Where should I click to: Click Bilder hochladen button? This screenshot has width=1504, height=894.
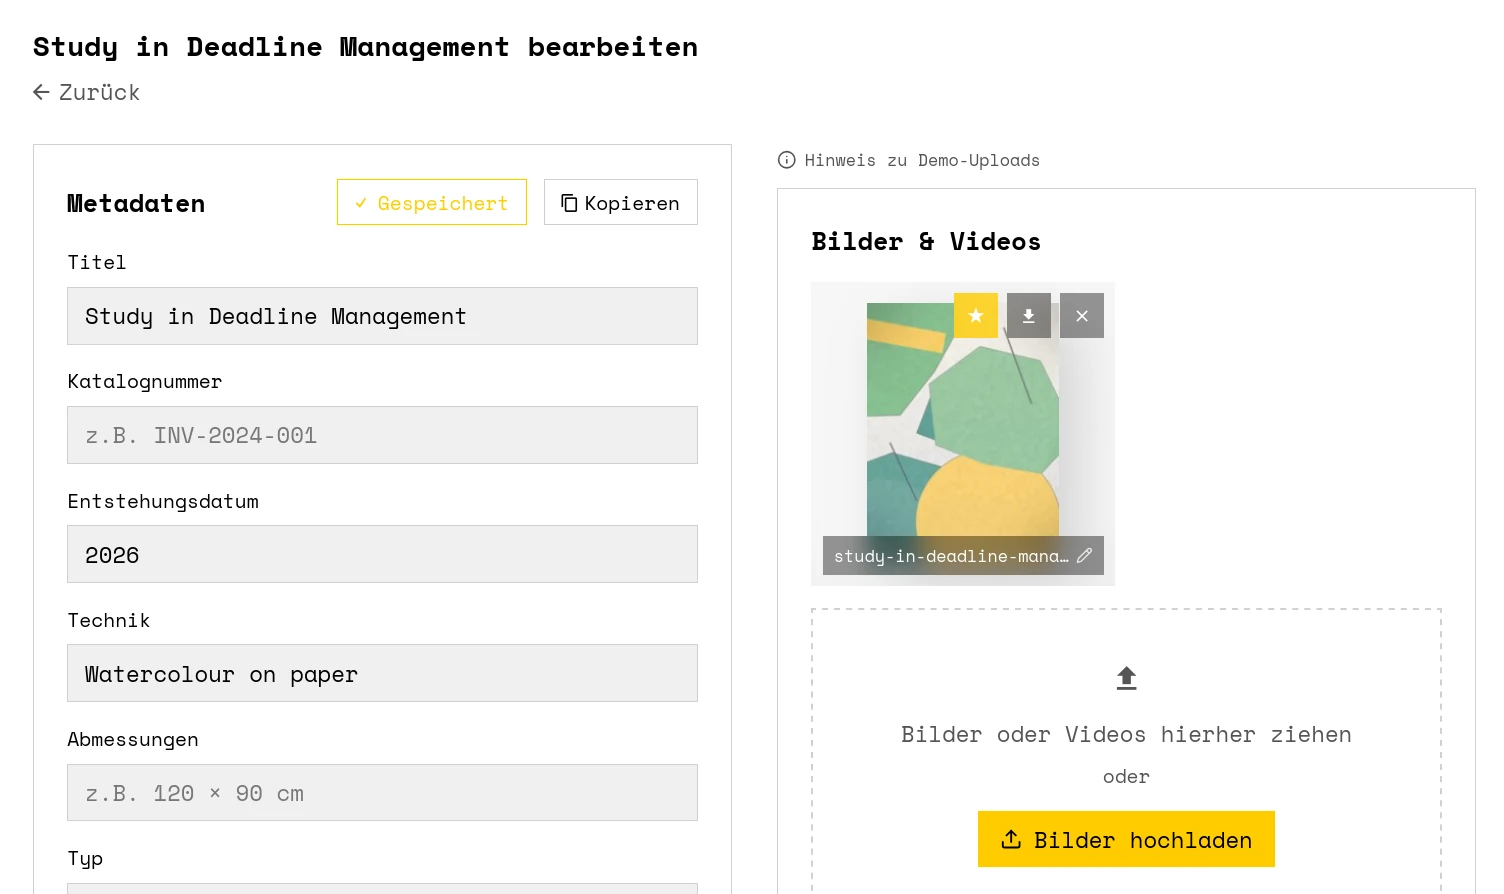click(1126, 839)
